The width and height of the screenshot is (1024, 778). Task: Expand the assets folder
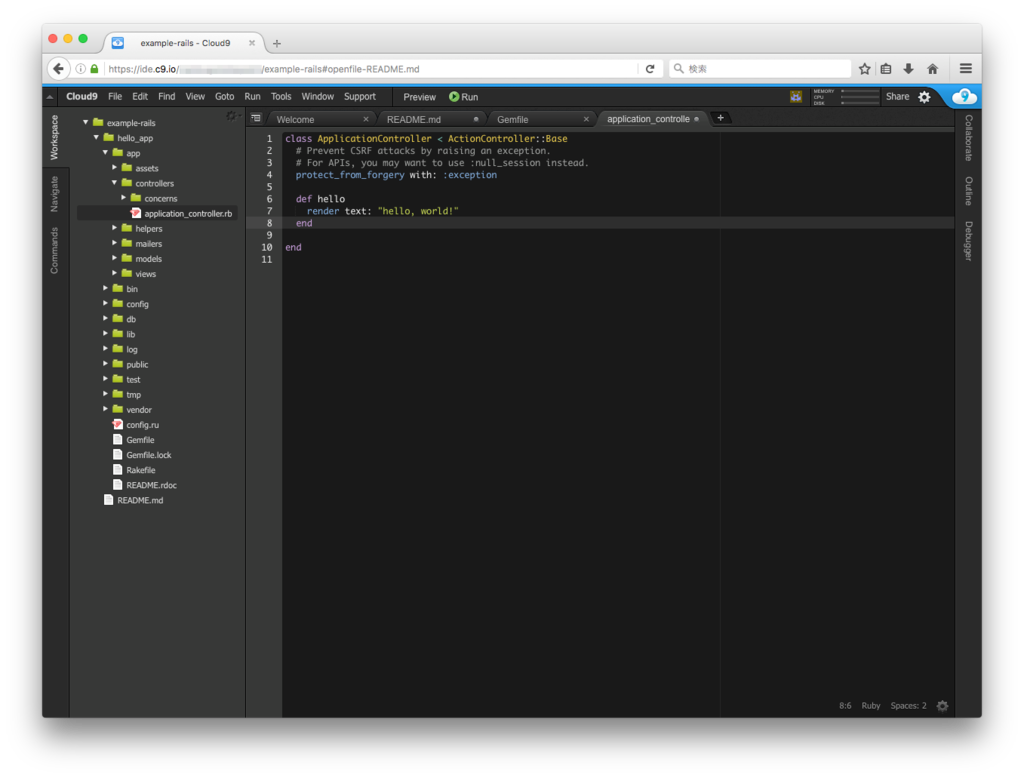coord(114,167)
